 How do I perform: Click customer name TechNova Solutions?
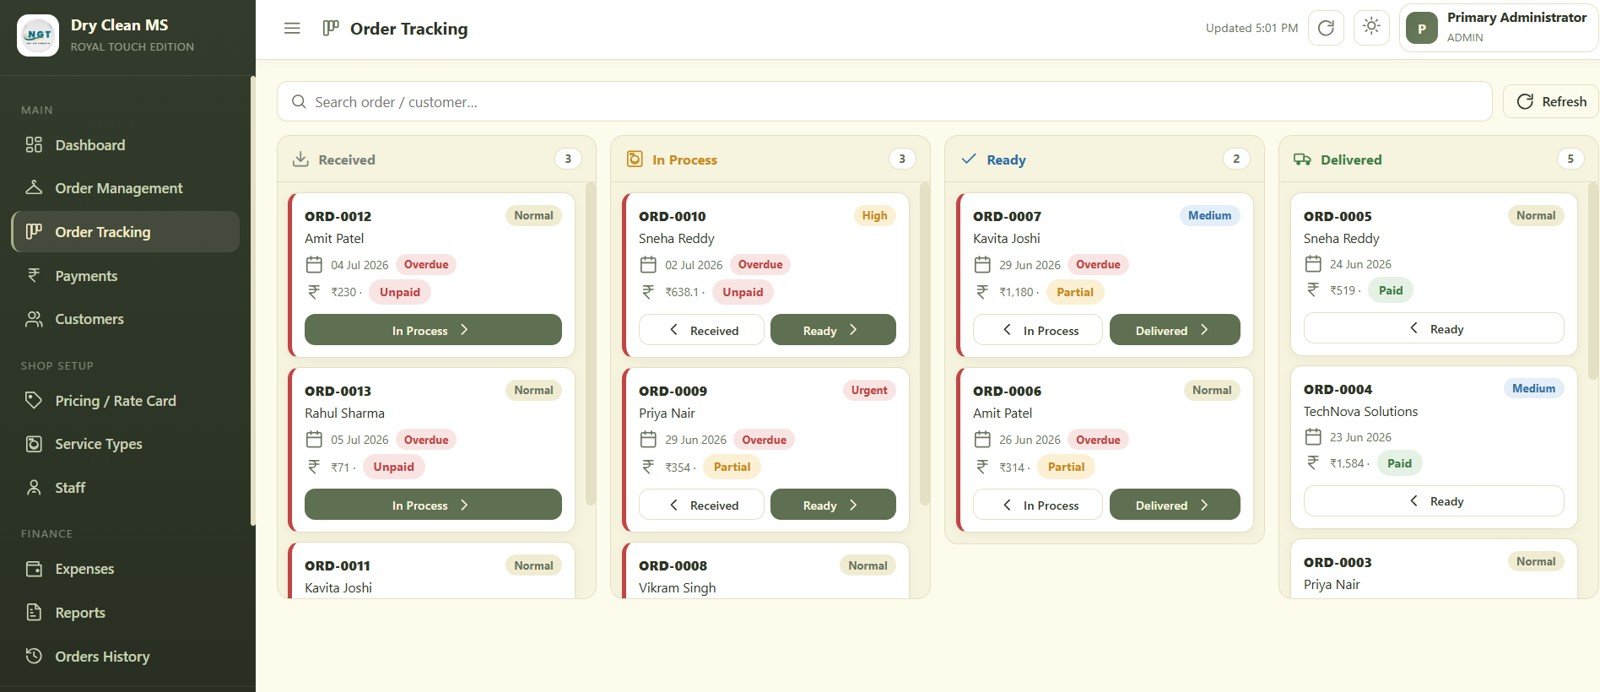coord(1361,411)
